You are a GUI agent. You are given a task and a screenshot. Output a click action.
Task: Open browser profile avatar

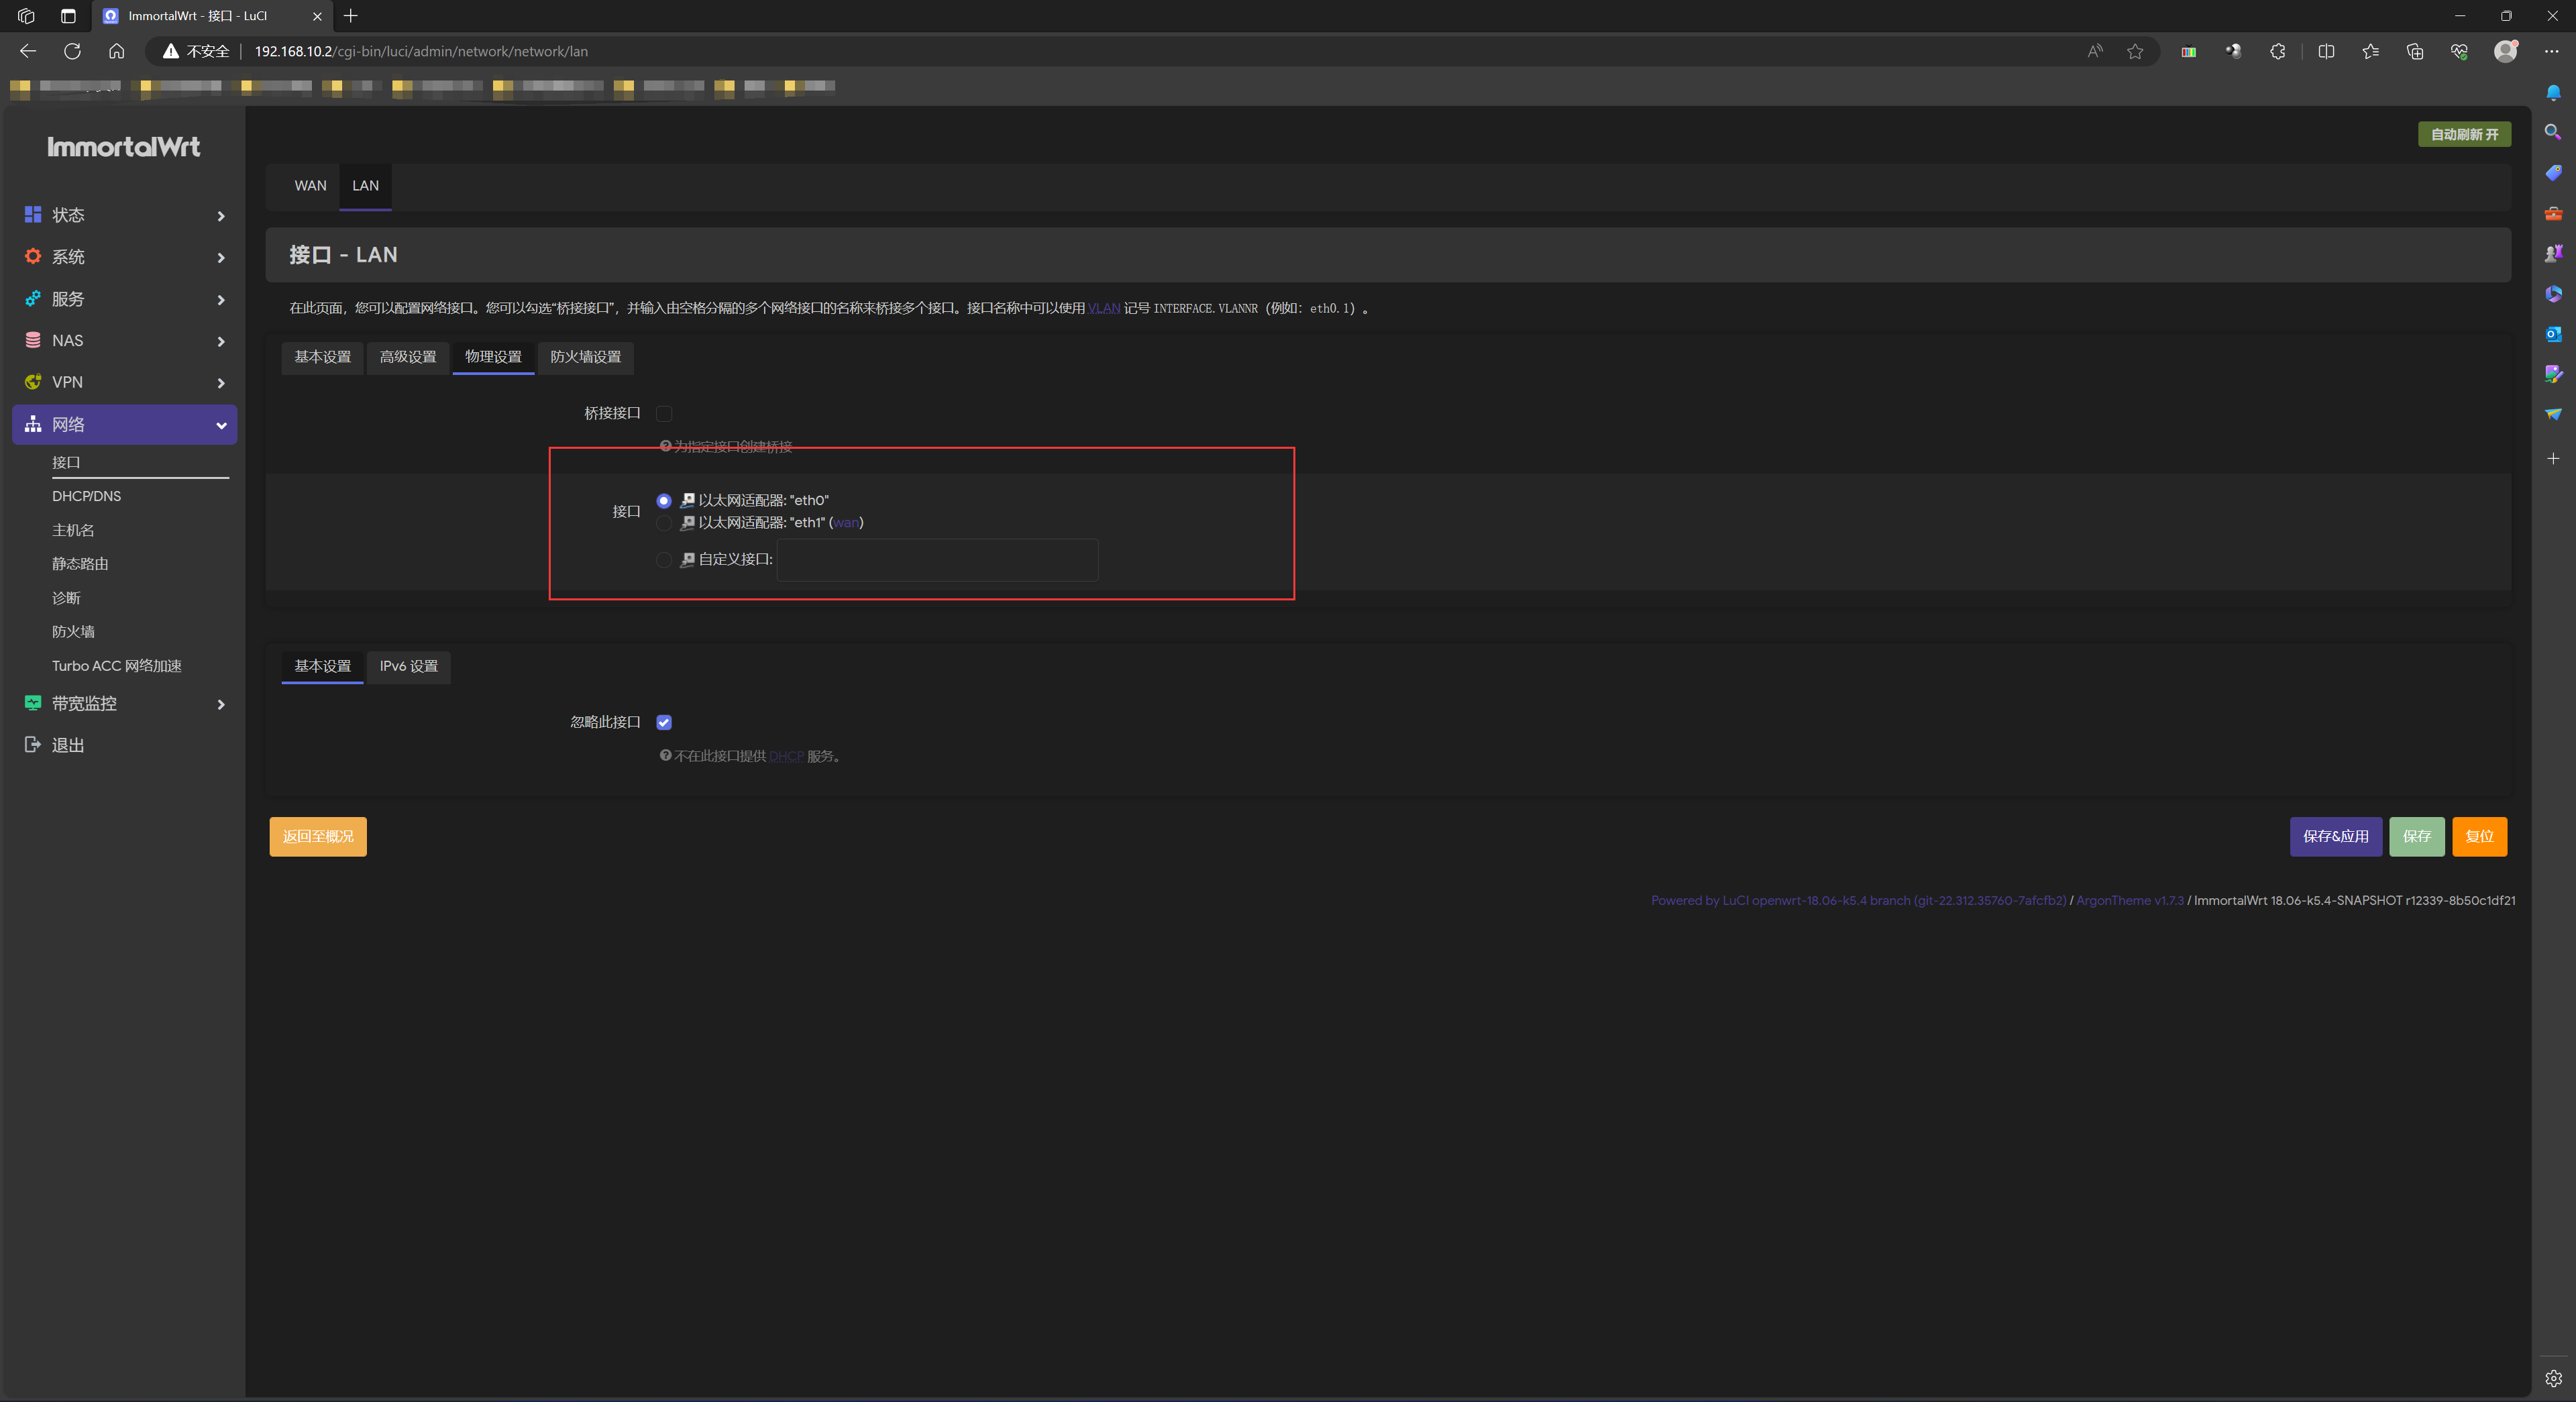coord(2505,51)
